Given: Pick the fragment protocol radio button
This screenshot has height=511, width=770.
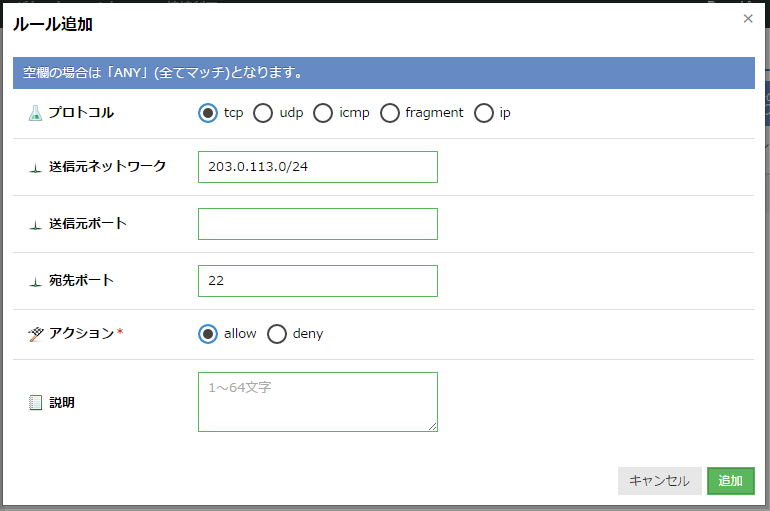Looking at the screenshot, I should (390, 113).
